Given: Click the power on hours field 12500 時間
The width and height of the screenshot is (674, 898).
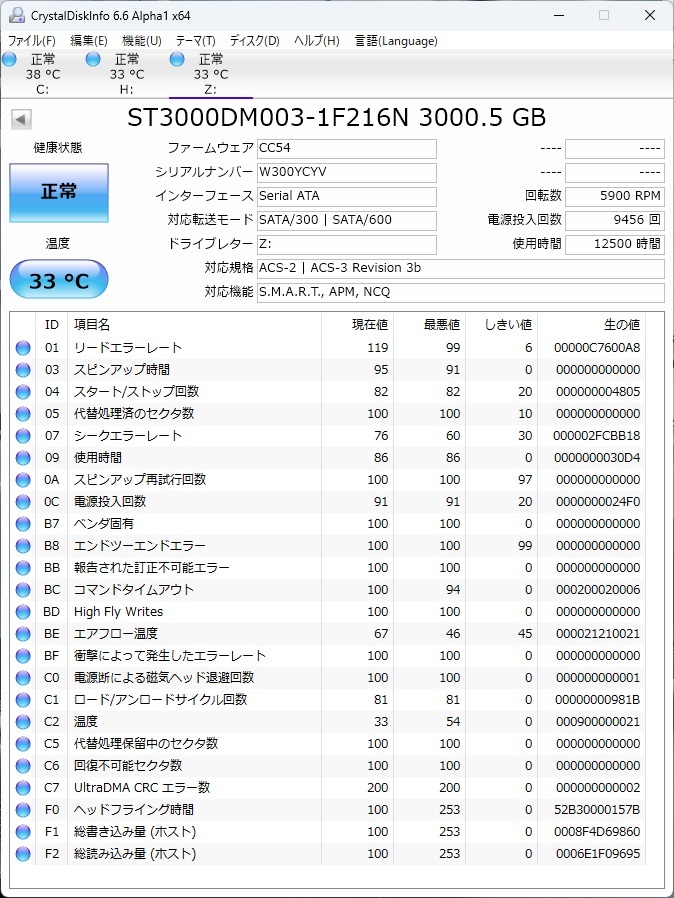Looking at the screenshot, I should tap(614, 245).
